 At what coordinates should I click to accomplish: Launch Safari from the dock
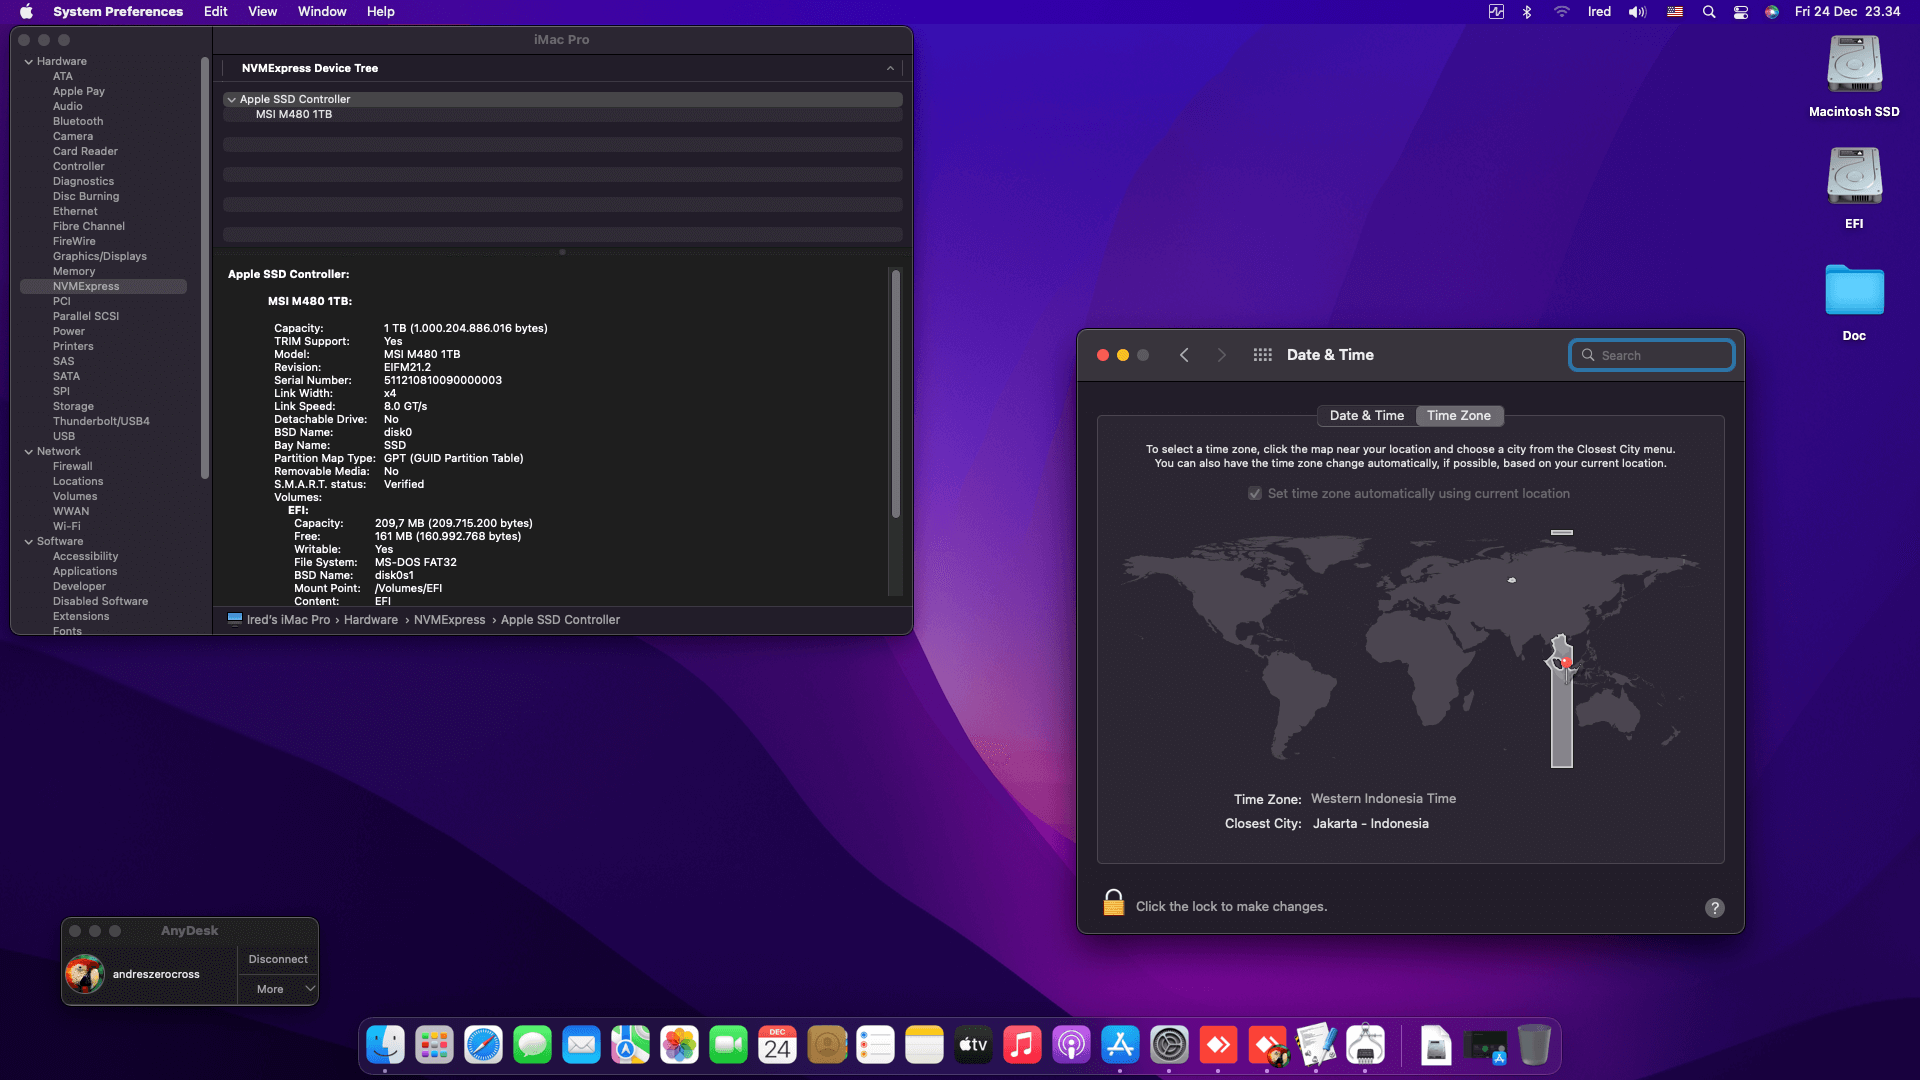[483, 1045]
